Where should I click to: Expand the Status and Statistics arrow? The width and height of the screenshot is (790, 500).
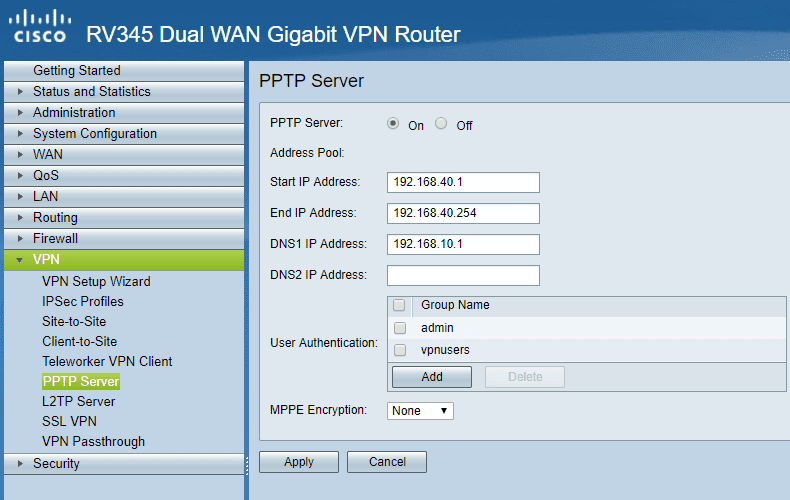click(x=20, y=92)
